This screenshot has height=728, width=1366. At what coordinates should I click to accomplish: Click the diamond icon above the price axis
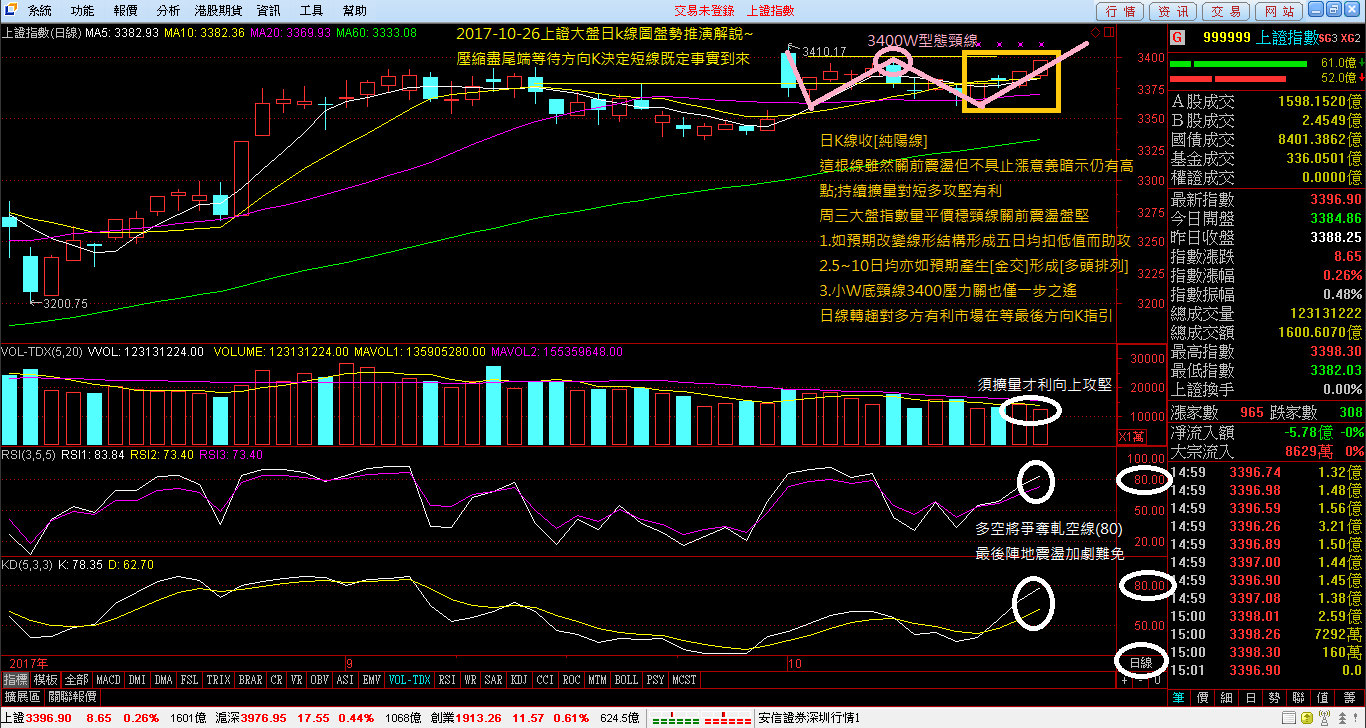(1095, 33)
